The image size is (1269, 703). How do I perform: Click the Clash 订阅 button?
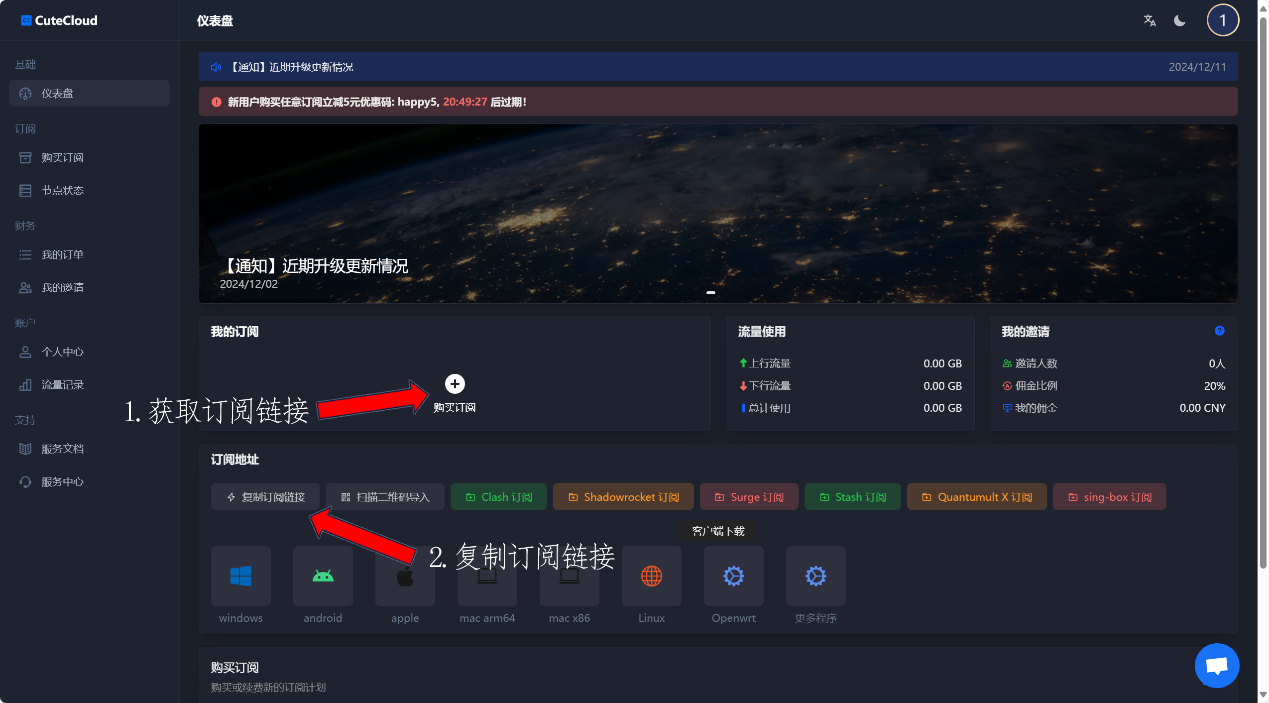[x=498, y=496]
